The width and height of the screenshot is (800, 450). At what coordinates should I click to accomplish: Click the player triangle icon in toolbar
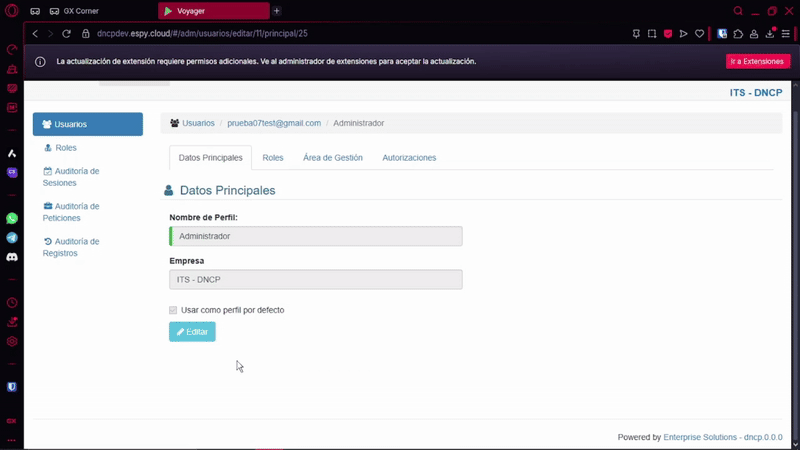pyautogui.click(x=684, y=34)
